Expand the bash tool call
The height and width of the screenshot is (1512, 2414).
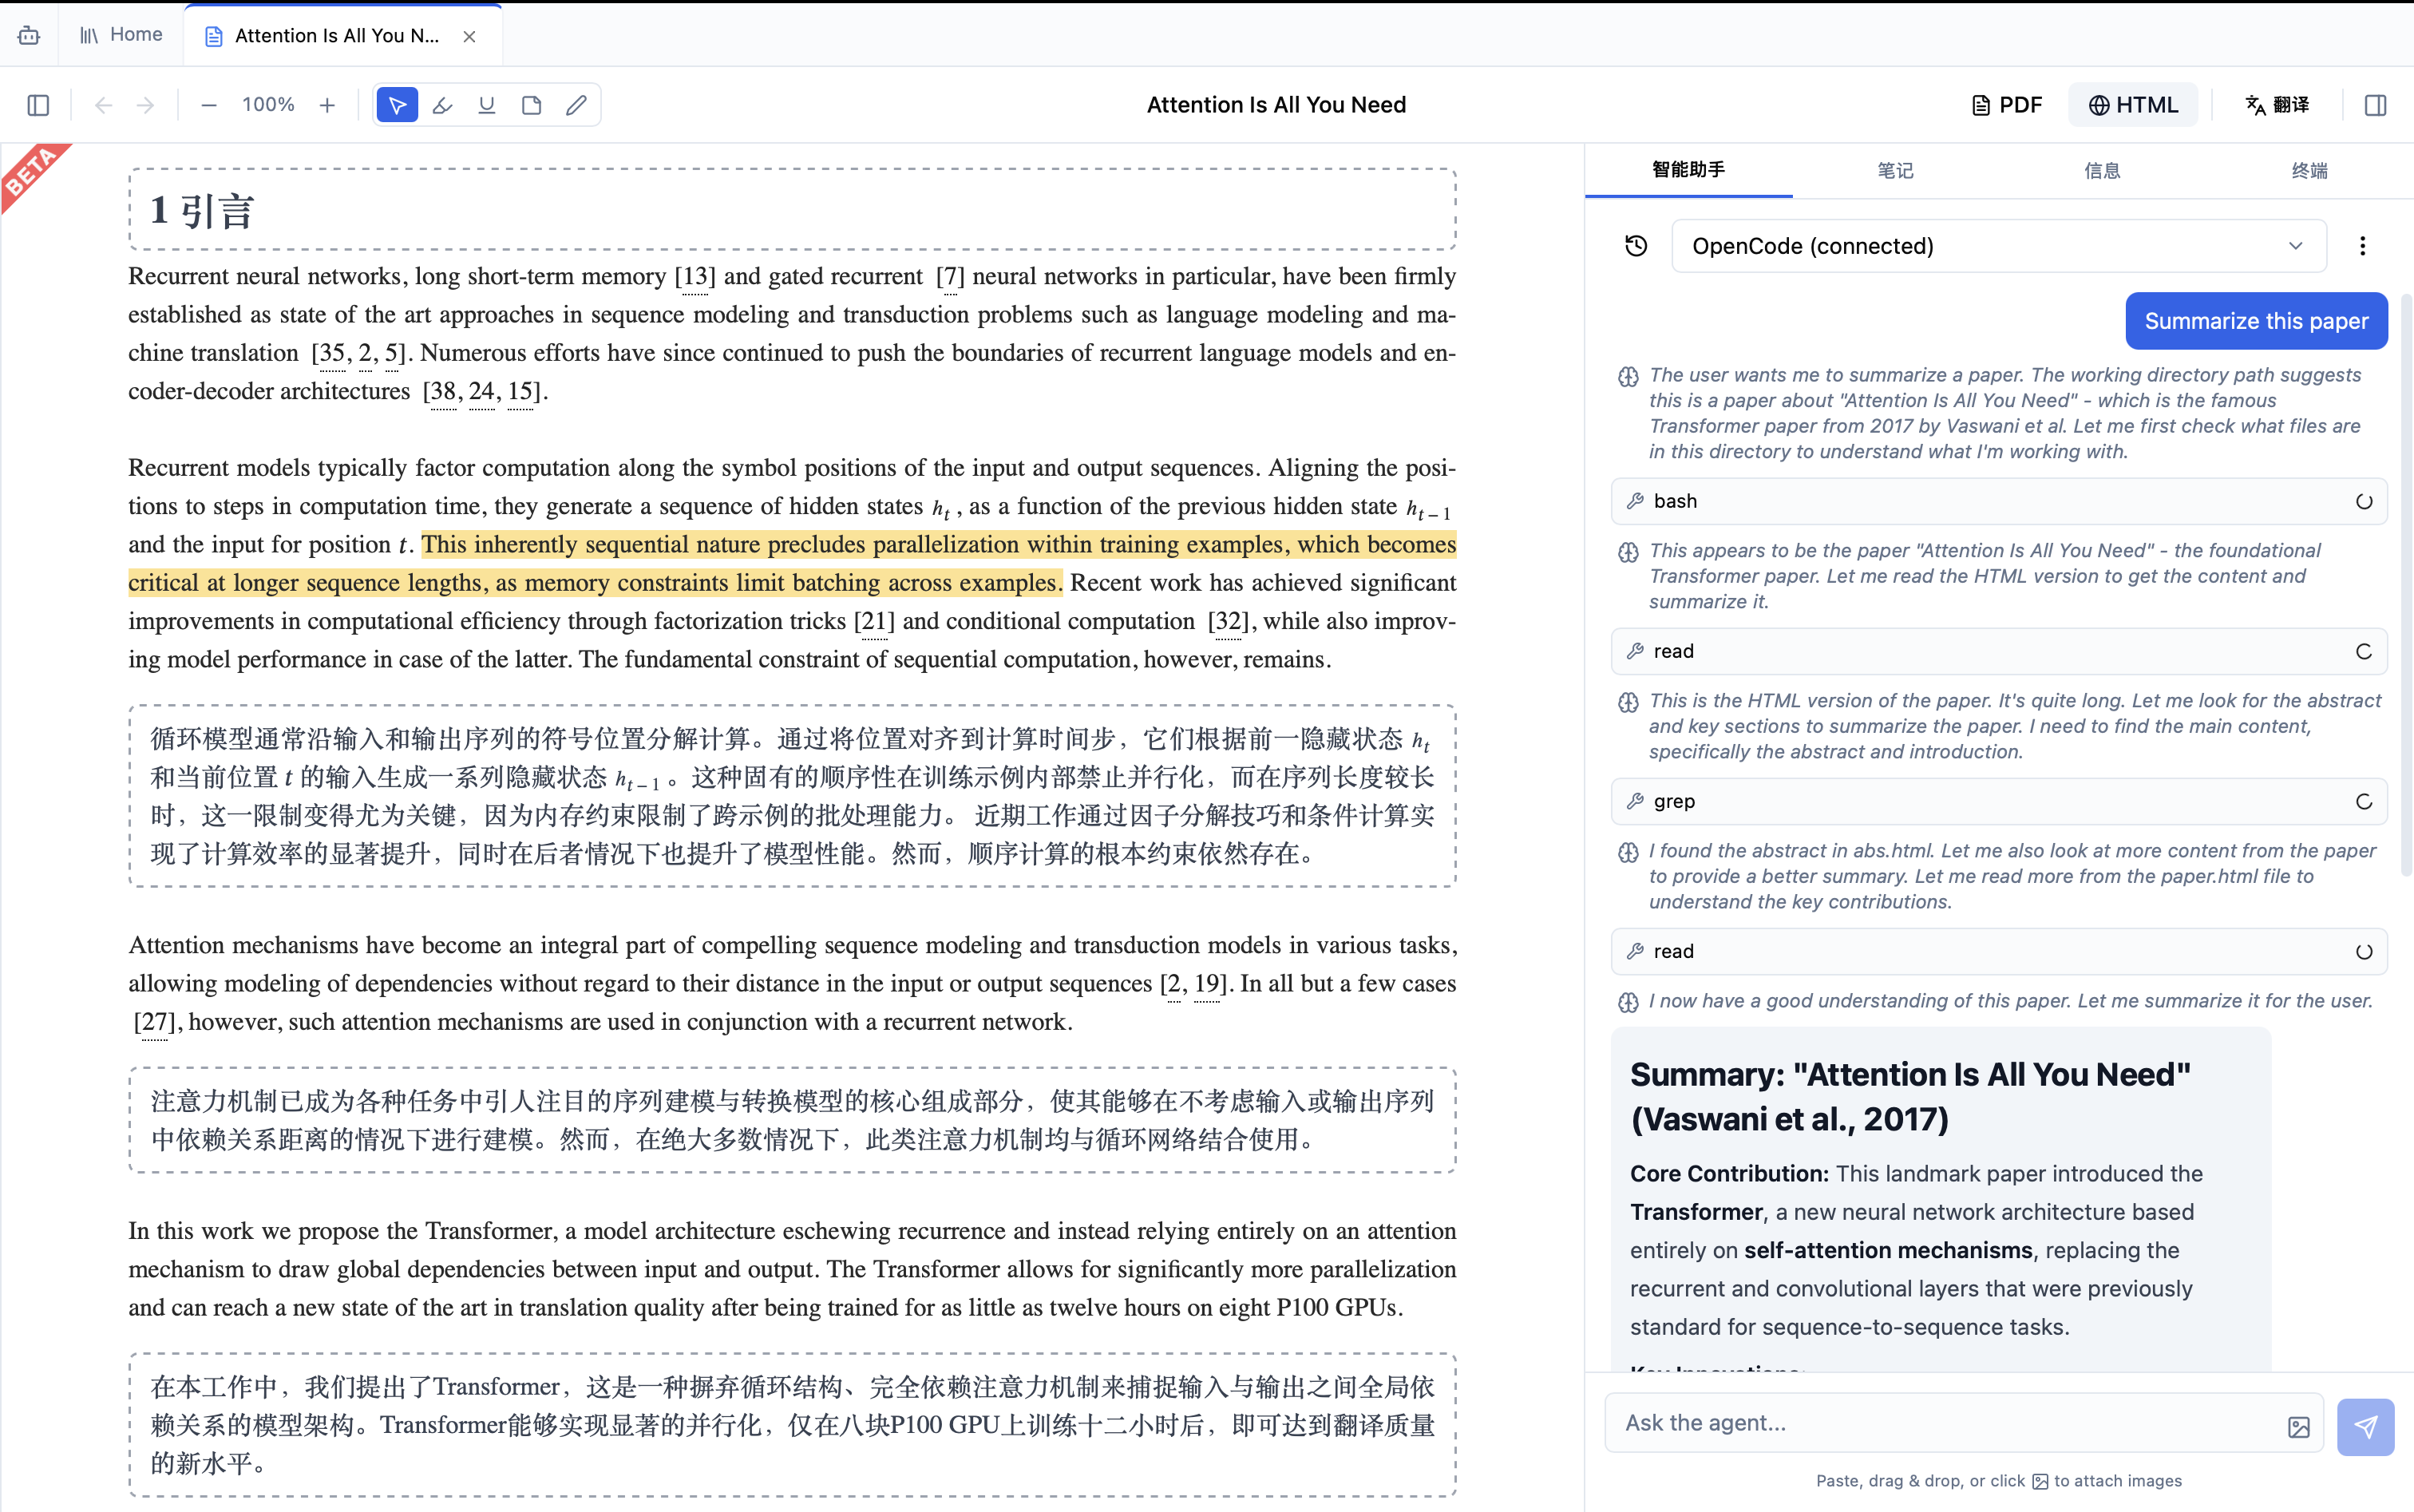tap(1998, 501)
